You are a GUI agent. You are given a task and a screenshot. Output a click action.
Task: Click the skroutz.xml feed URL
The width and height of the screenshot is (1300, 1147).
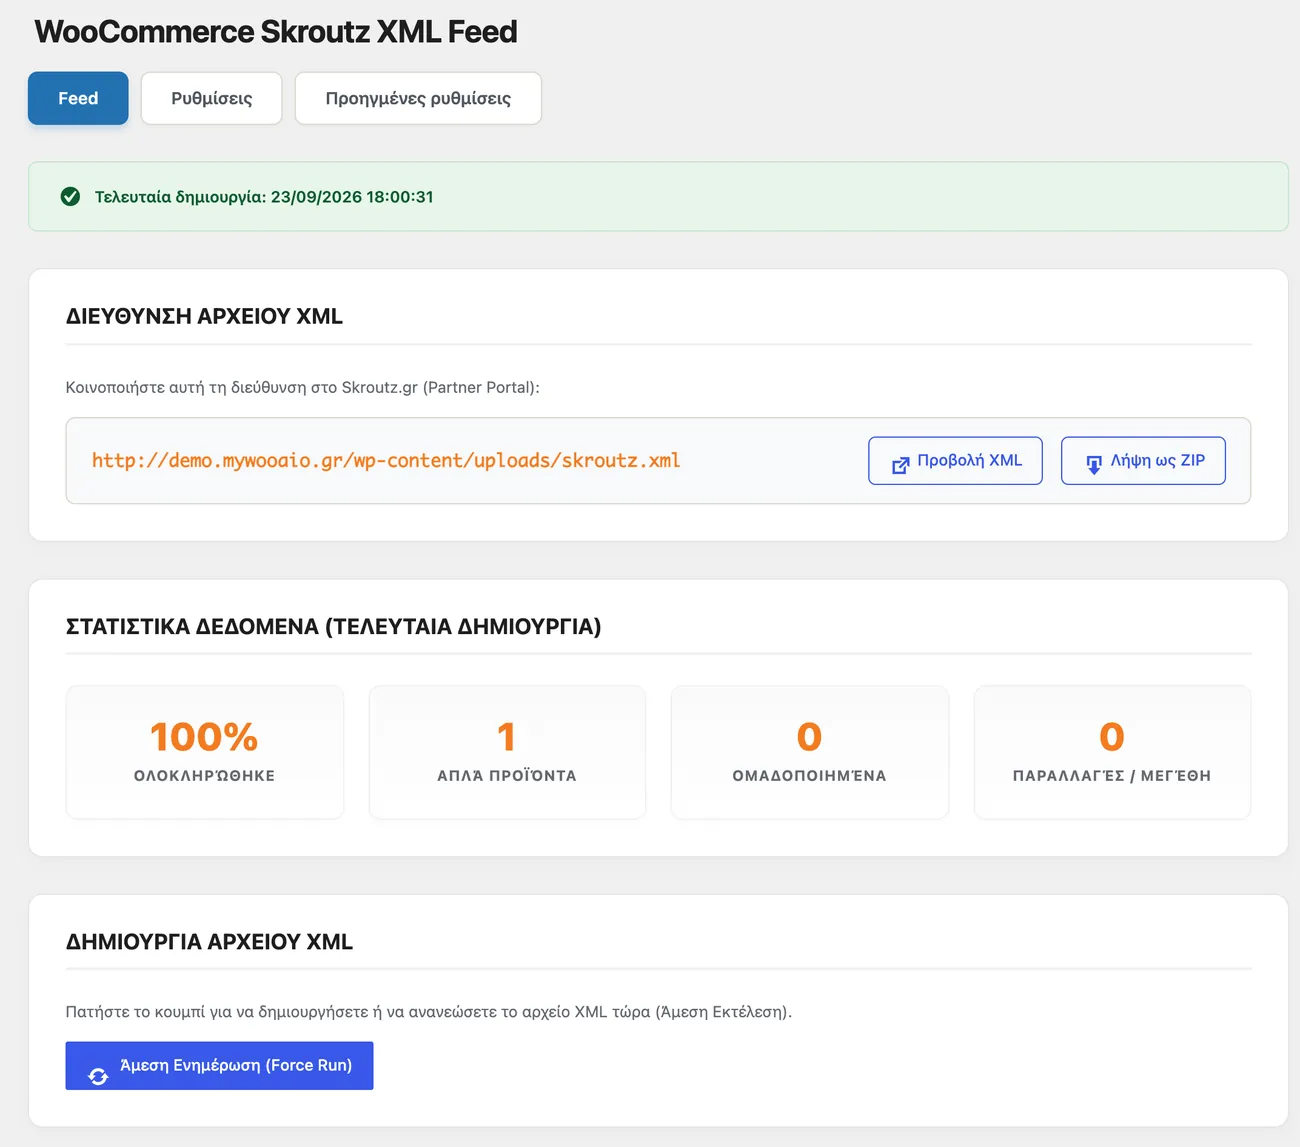386,461
